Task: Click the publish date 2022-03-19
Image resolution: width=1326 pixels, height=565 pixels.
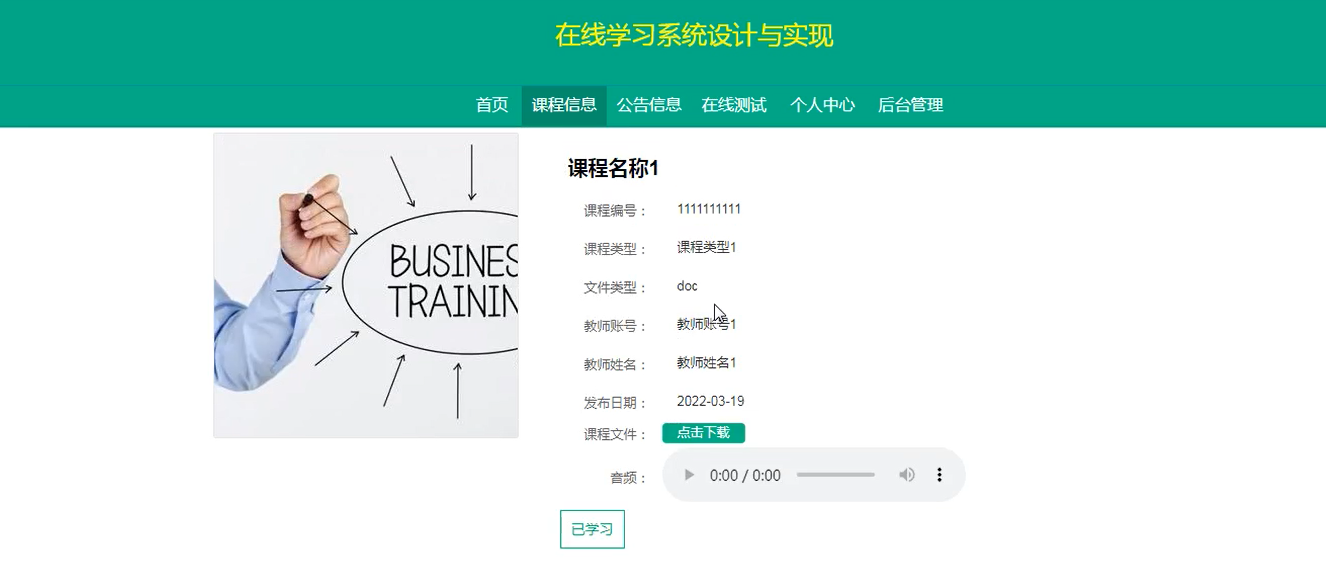Action: (x=710, y=401)
